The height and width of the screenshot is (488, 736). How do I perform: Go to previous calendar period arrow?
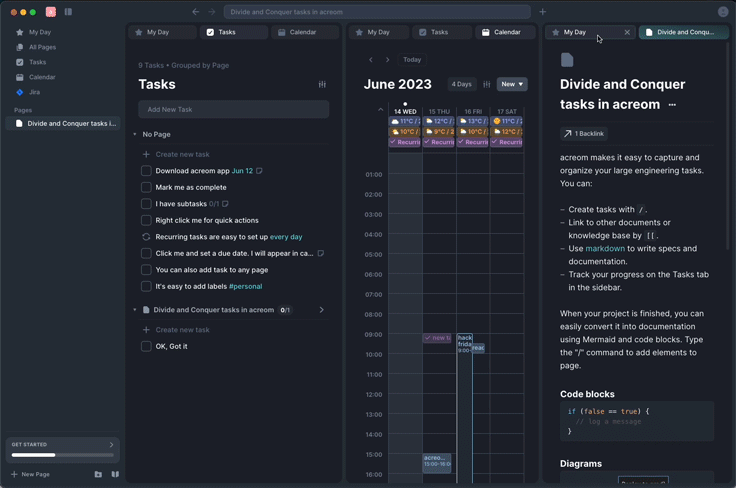coord(371,60)
